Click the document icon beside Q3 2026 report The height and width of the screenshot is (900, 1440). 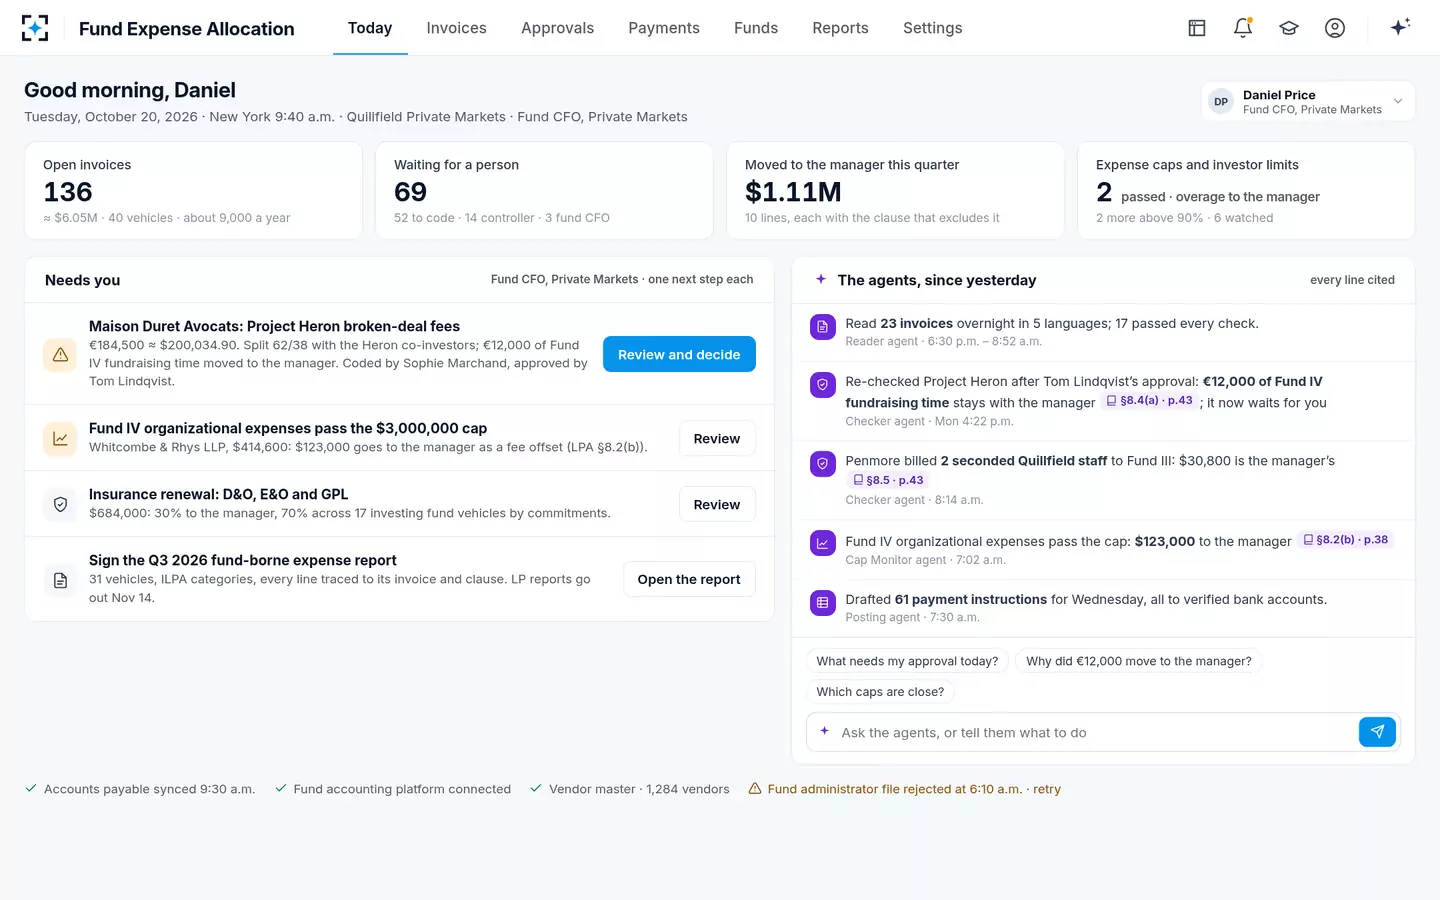(60, 580)
